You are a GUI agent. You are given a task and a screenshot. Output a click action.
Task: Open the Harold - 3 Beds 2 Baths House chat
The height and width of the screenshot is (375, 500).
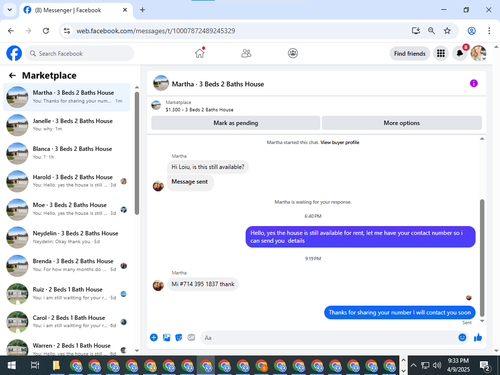(67, 181)
